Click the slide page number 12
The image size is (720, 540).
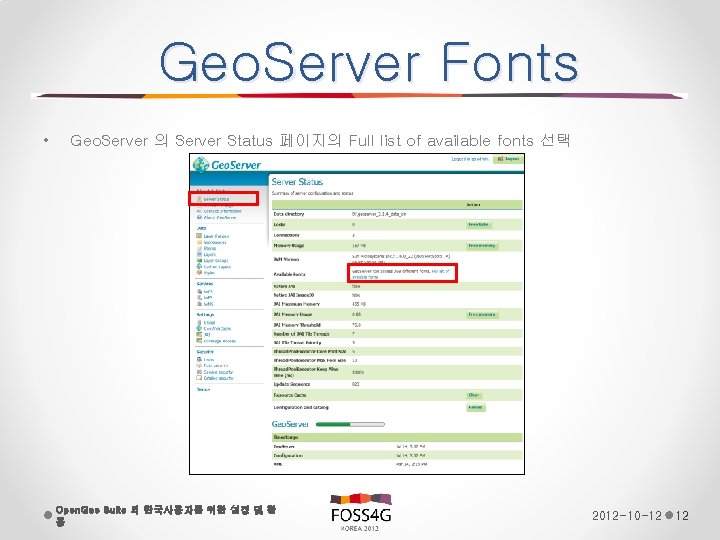(x=682, y=516)
